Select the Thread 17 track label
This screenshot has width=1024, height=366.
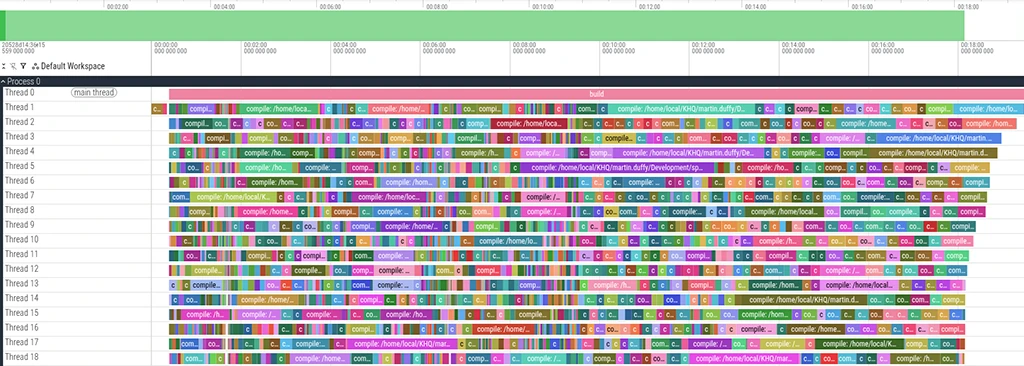coord(21,342)
